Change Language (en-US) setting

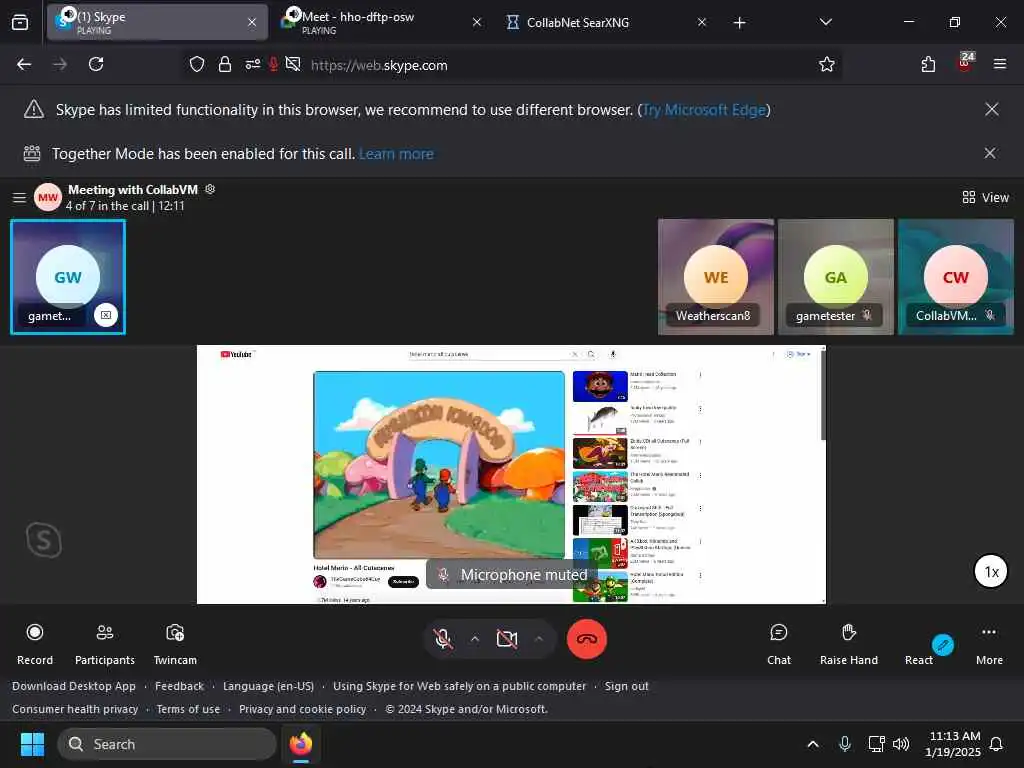(x=268, y=686)
